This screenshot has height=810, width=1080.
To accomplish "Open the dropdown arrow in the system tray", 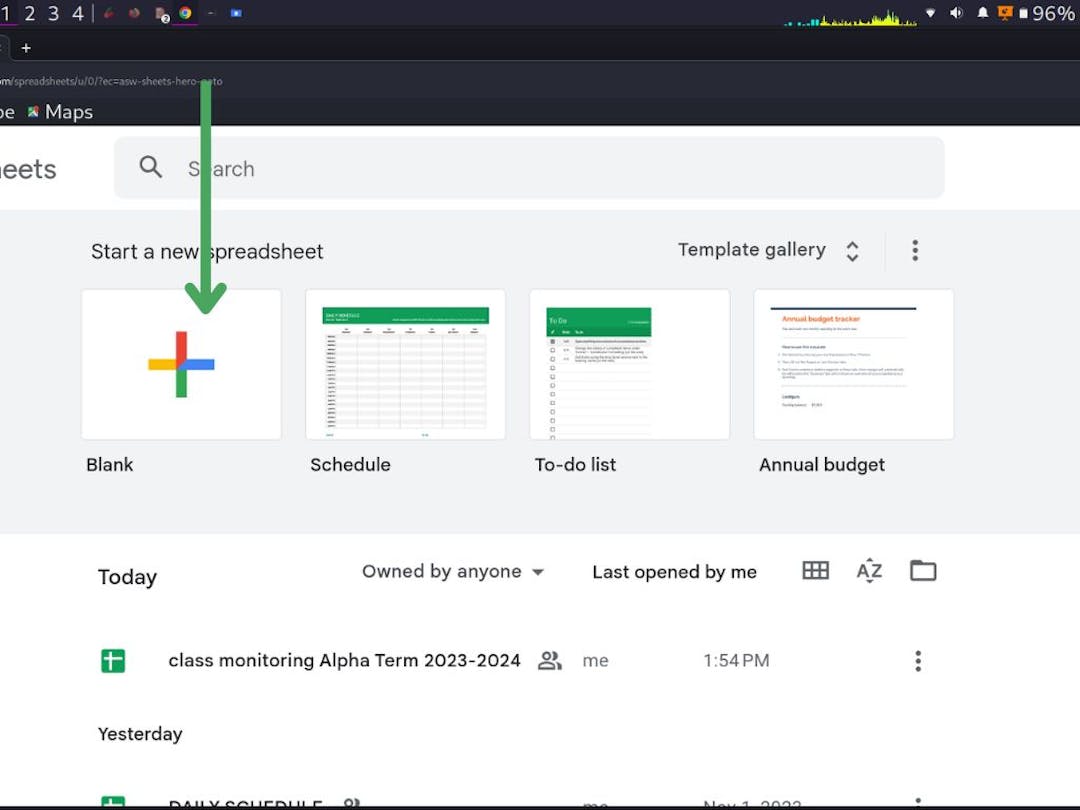I will [x=930, y=14].
